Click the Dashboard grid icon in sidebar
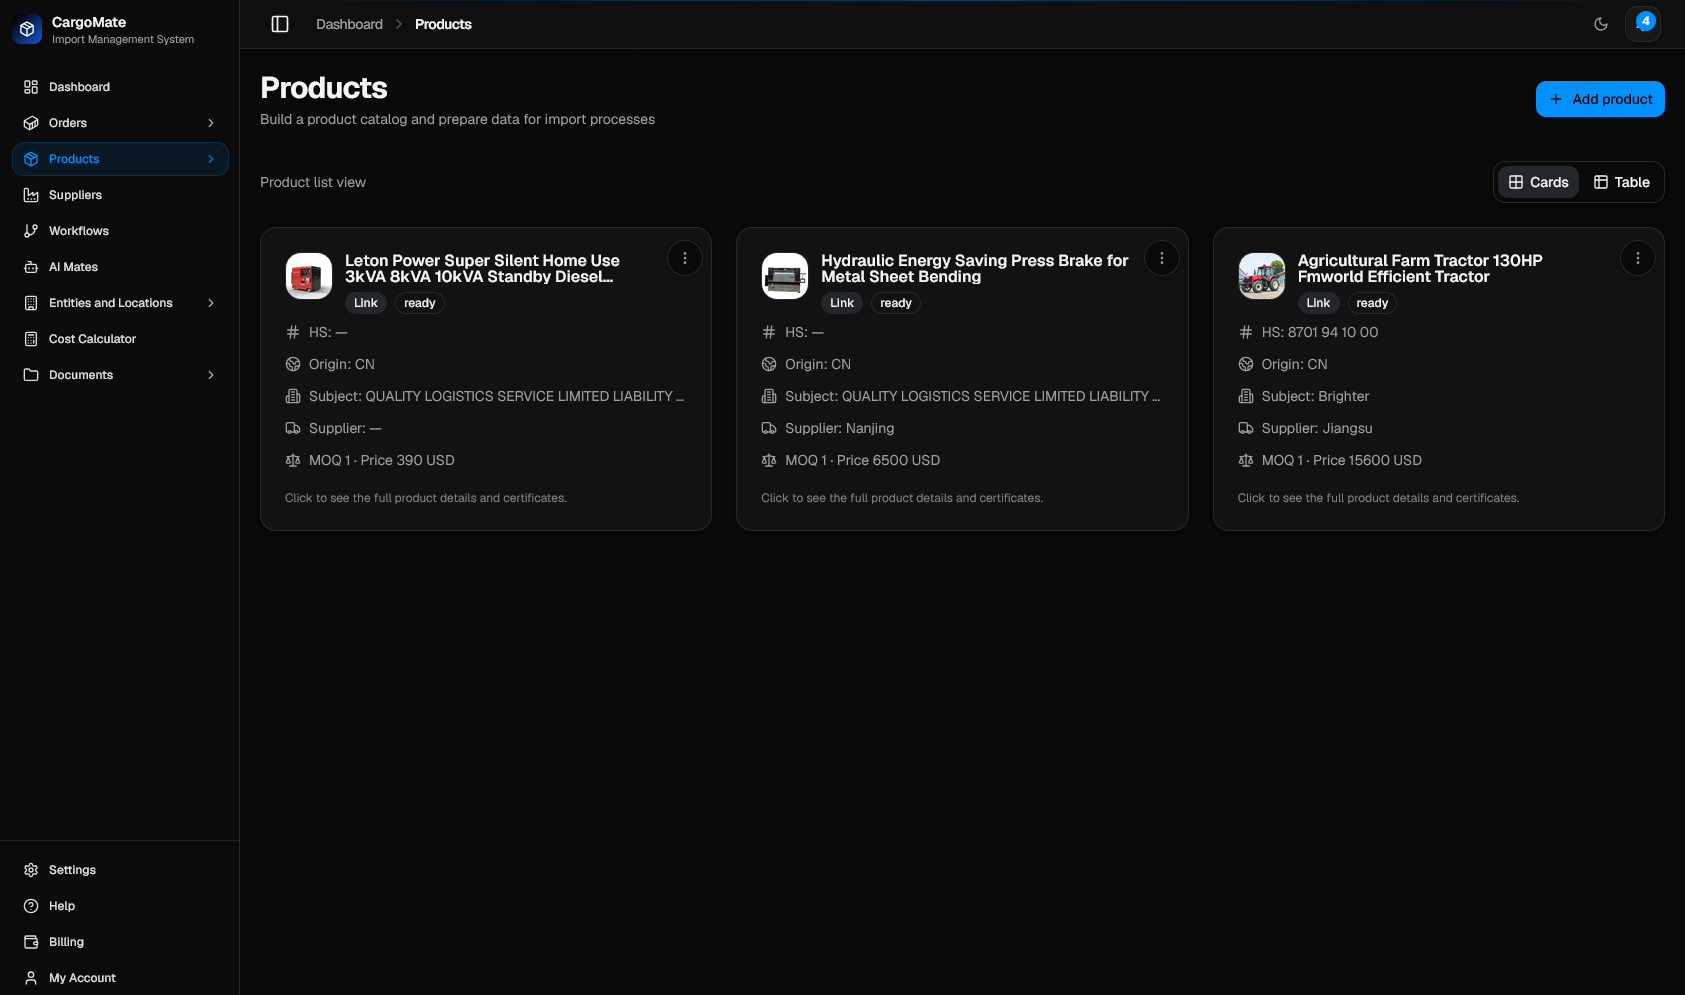 pyautogui.click(x=31, y=87)
